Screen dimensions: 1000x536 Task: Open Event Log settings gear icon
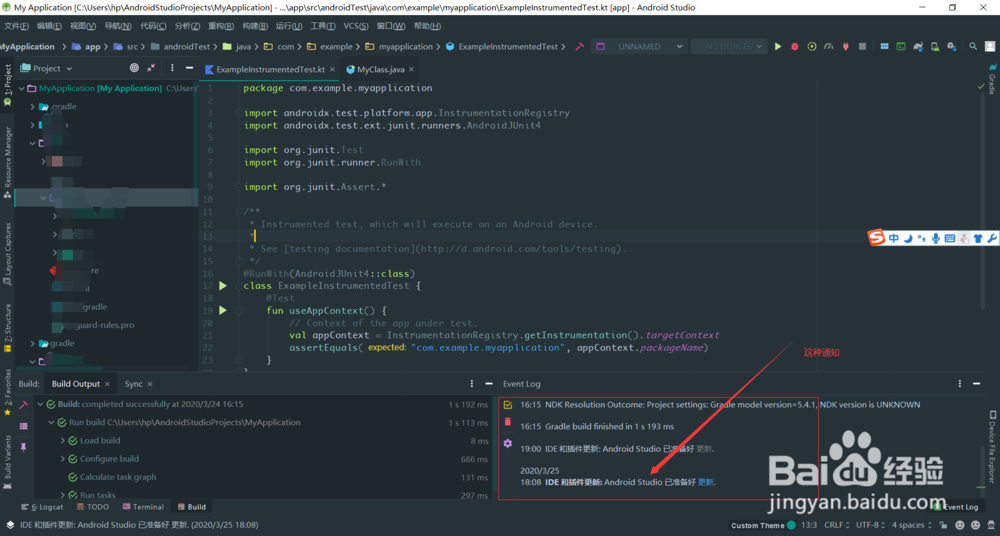coord(508,443)
